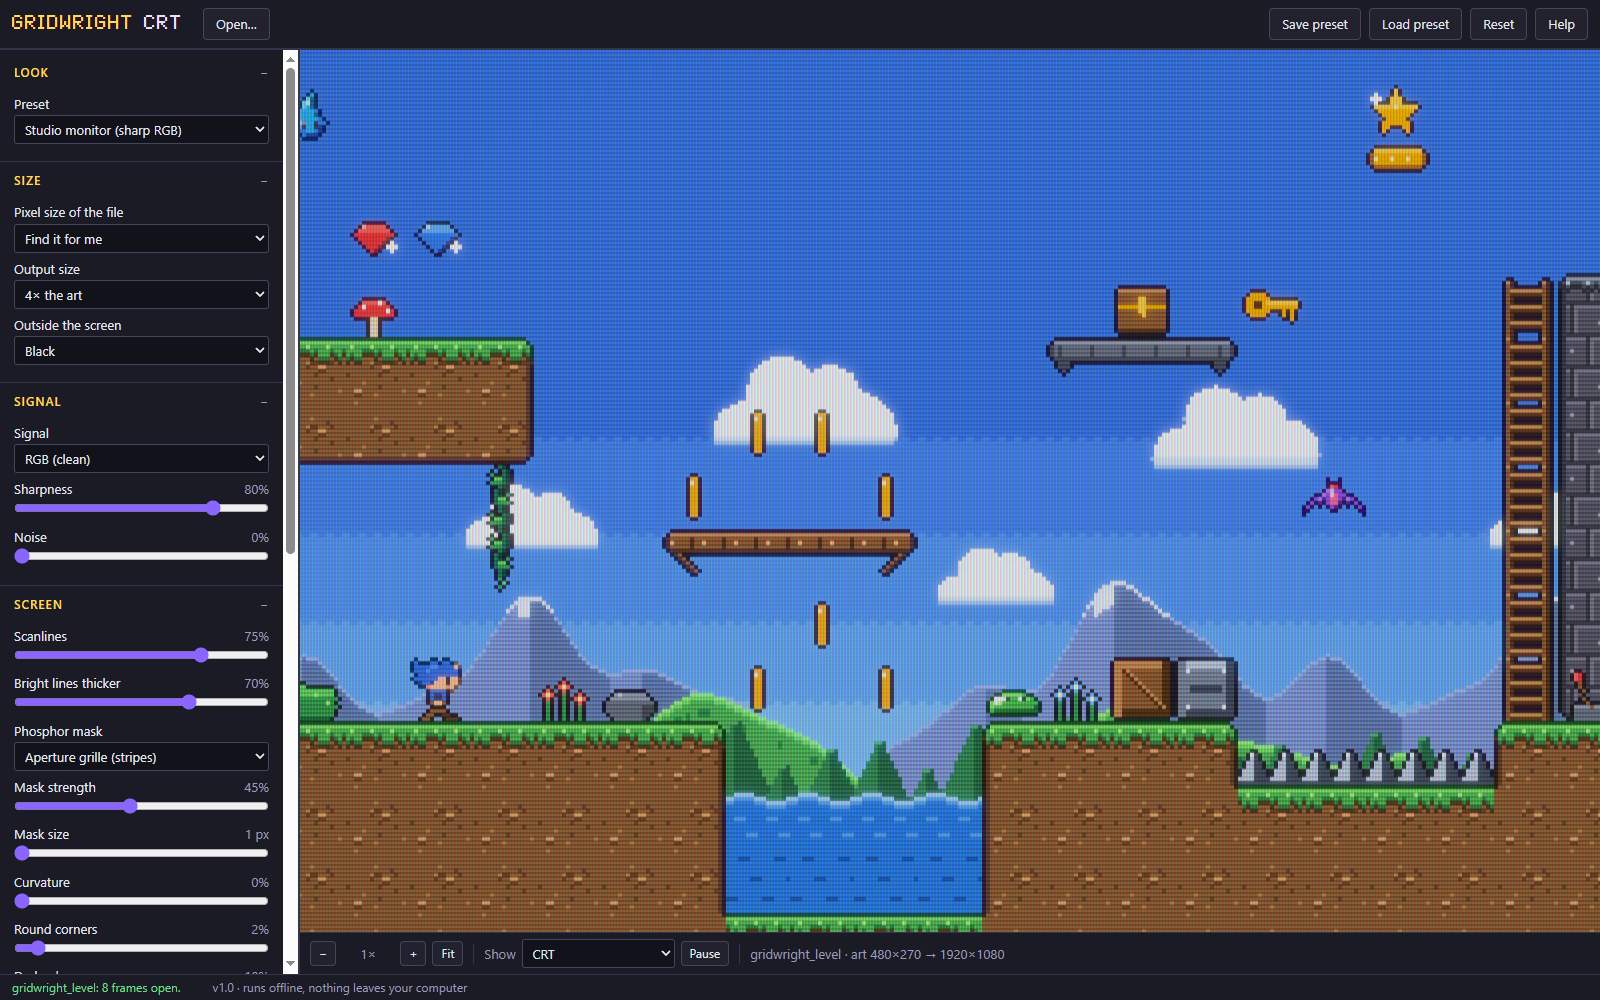Click Load preset
Viewport: 1600px width, 1000px height.
(1415, 24)
